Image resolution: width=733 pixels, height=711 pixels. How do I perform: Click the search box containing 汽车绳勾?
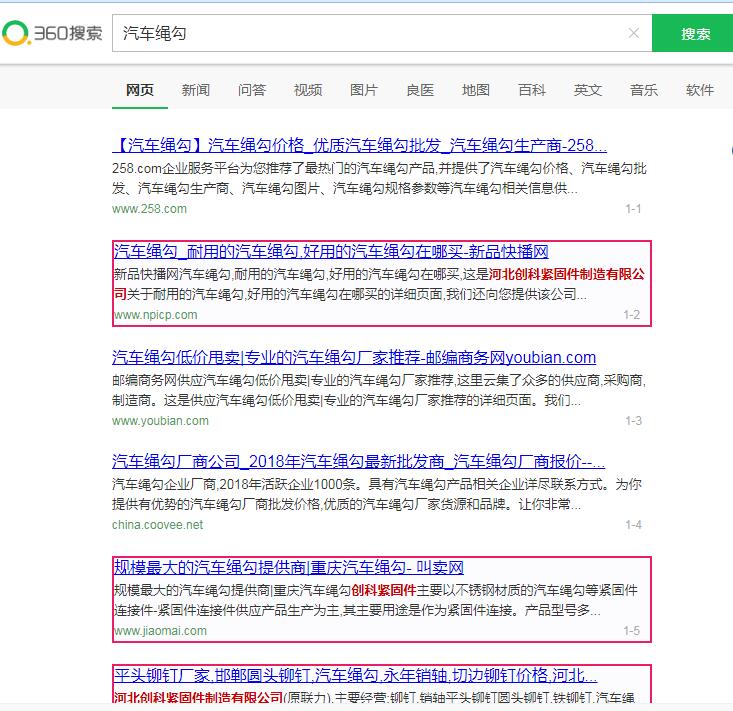coord(370,33)
